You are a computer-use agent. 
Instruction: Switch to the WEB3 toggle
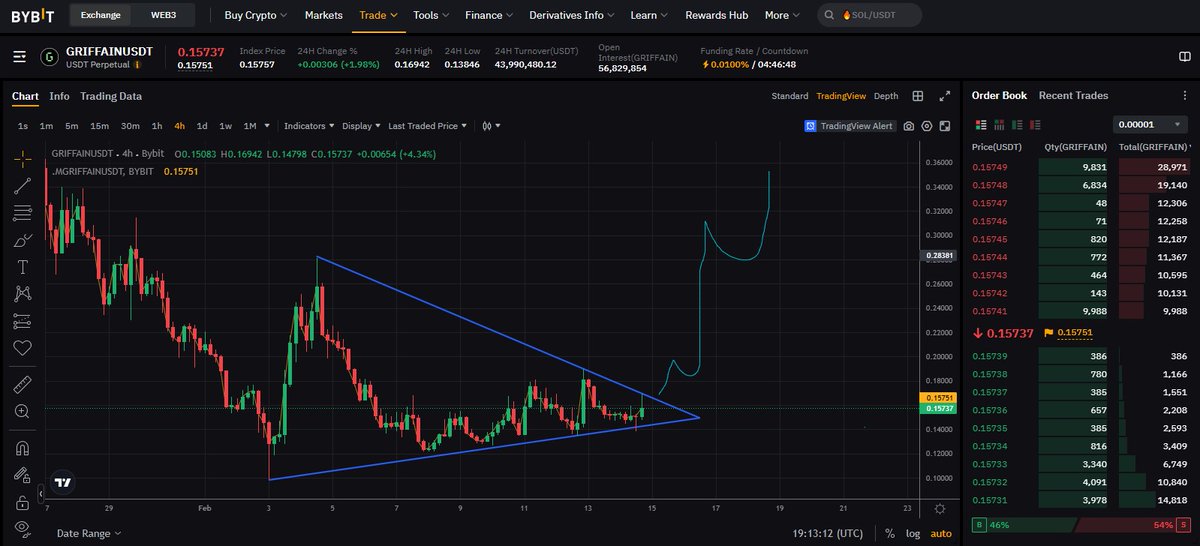click(165, 15)
